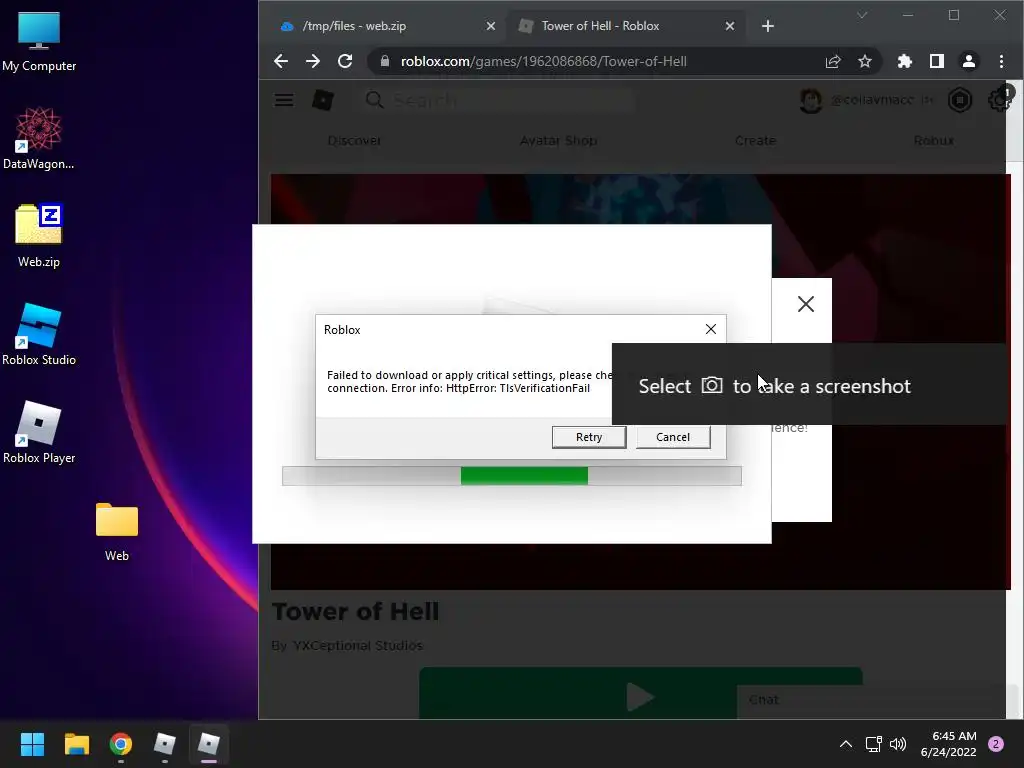Go back in Chrome browser
Viewport: 1024px width, 768px height.
pyautogui.click(x=281, y=61)
